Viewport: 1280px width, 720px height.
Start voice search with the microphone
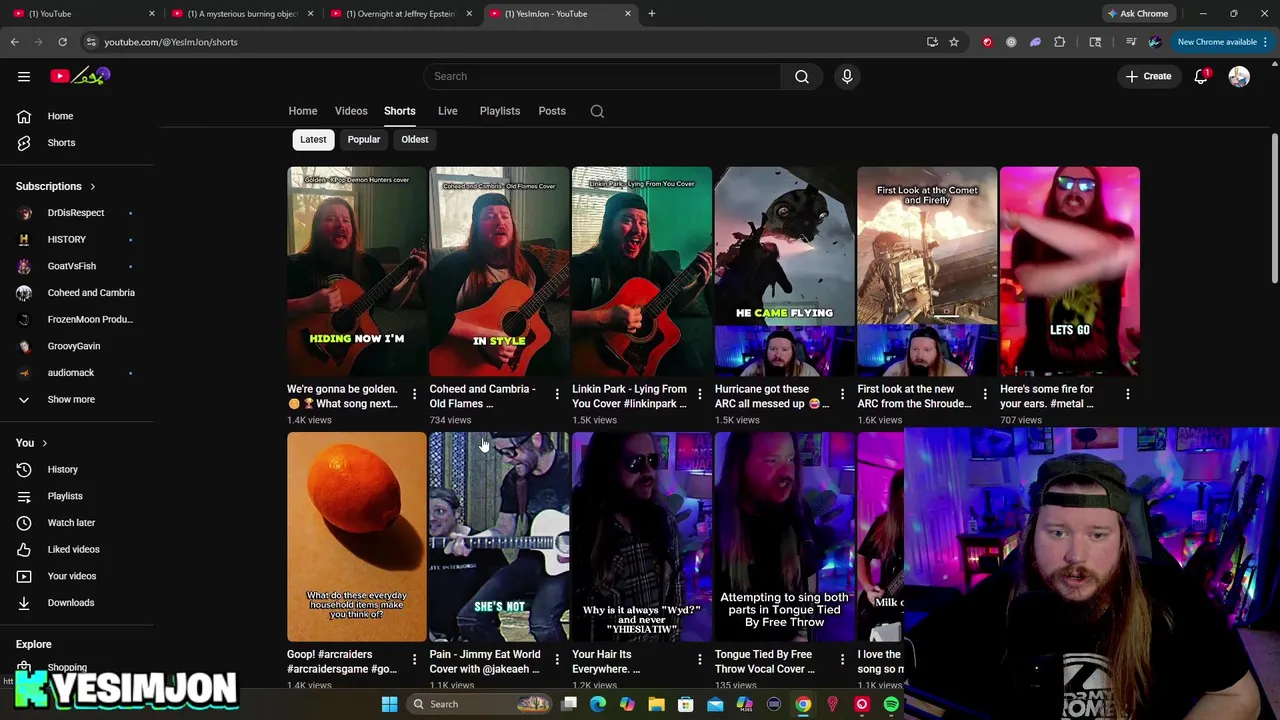tap(847, 76)
